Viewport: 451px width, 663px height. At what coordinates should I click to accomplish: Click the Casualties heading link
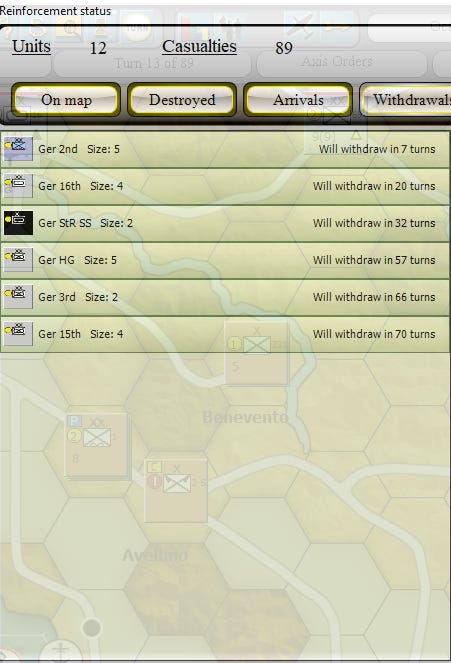click(x=199, y=47)
